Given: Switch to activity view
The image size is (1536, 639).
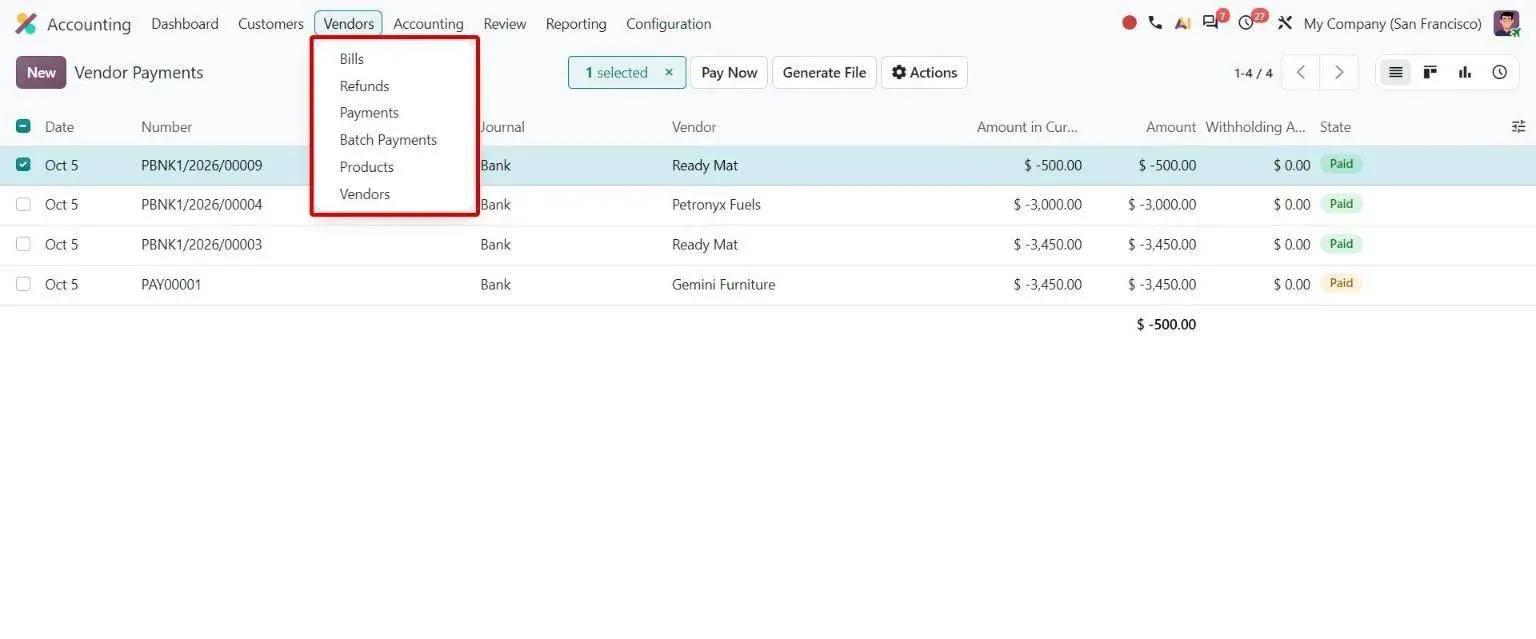Looking at the screenshot, I should pos(1499,72).
